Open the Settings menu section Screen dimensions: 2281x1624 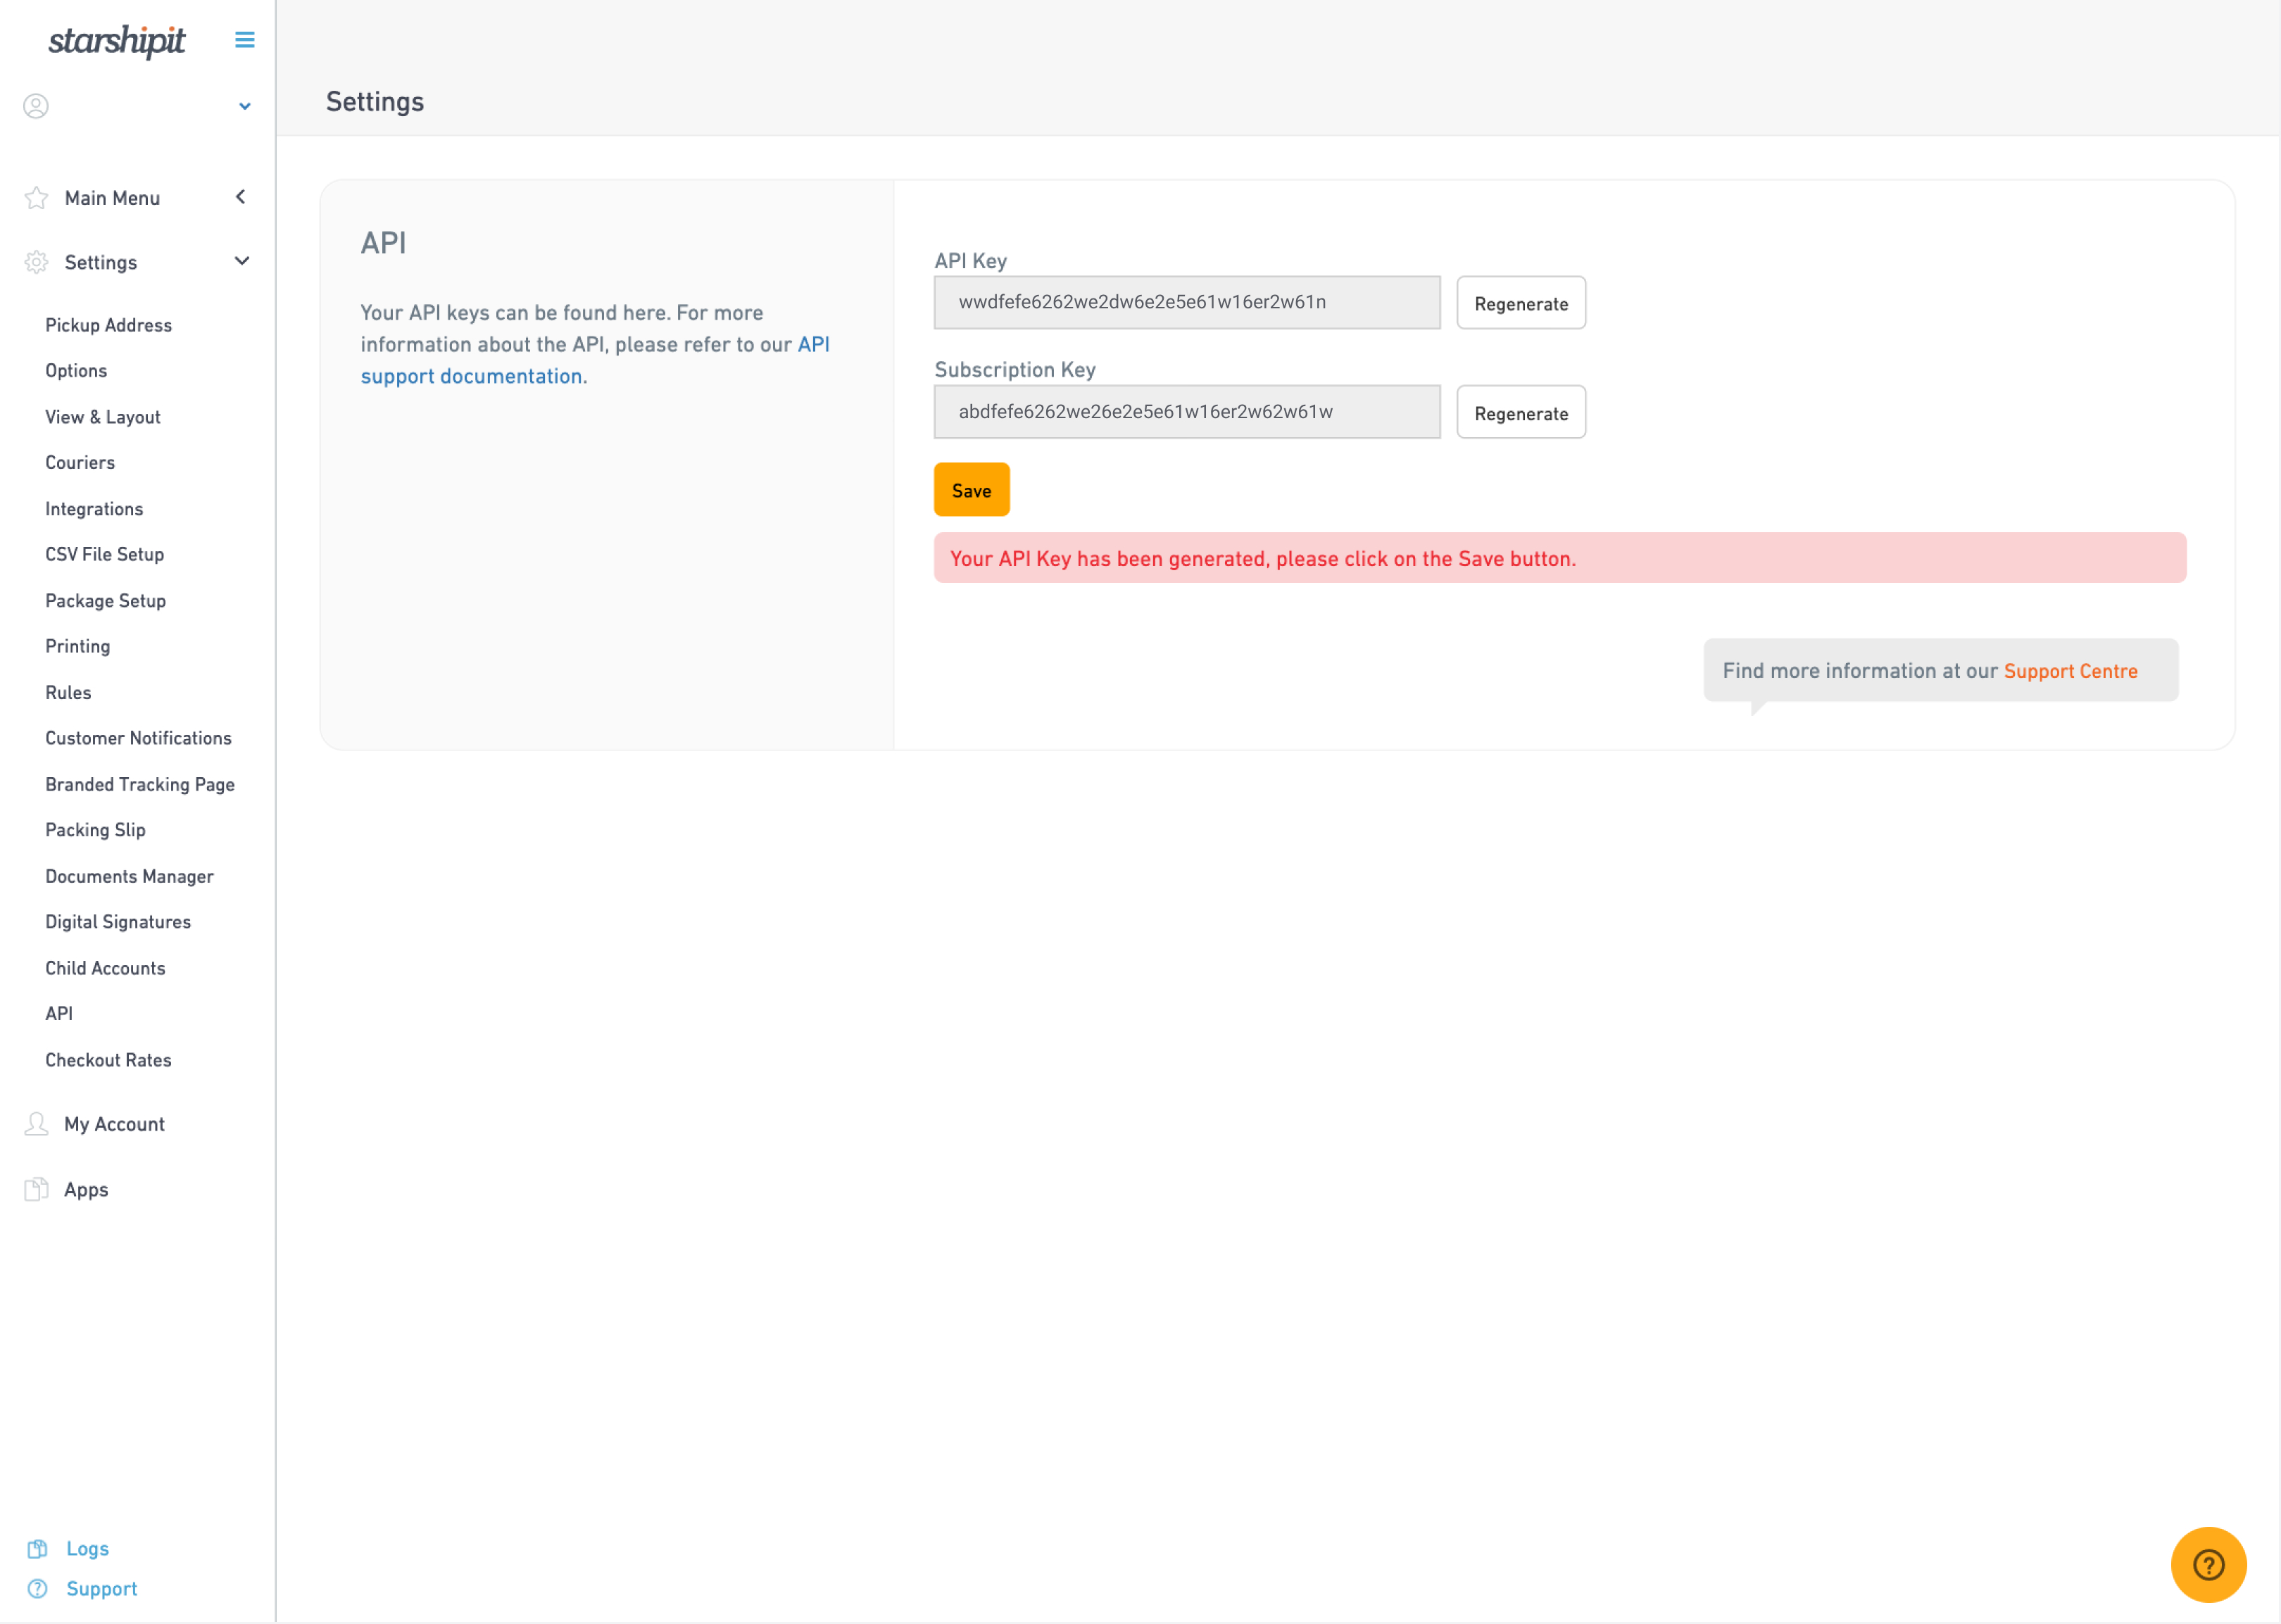pyautogui.click(x=101, y=262)
